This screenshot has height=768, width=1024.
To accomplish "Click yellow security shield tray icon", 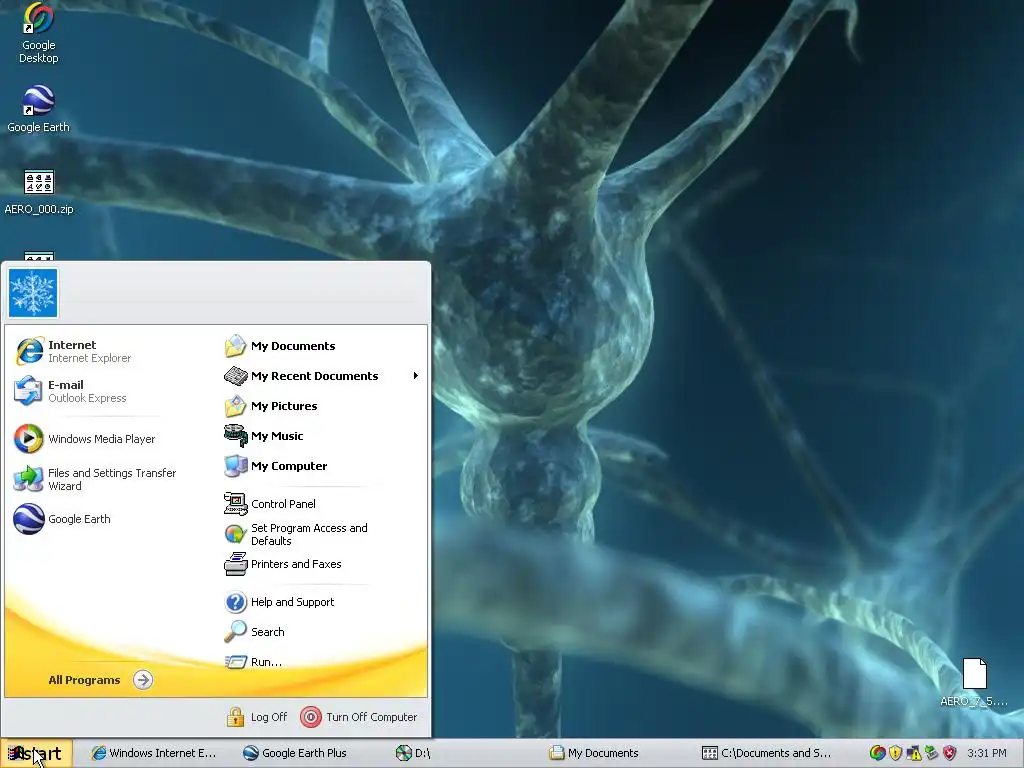I will point(895,753).
